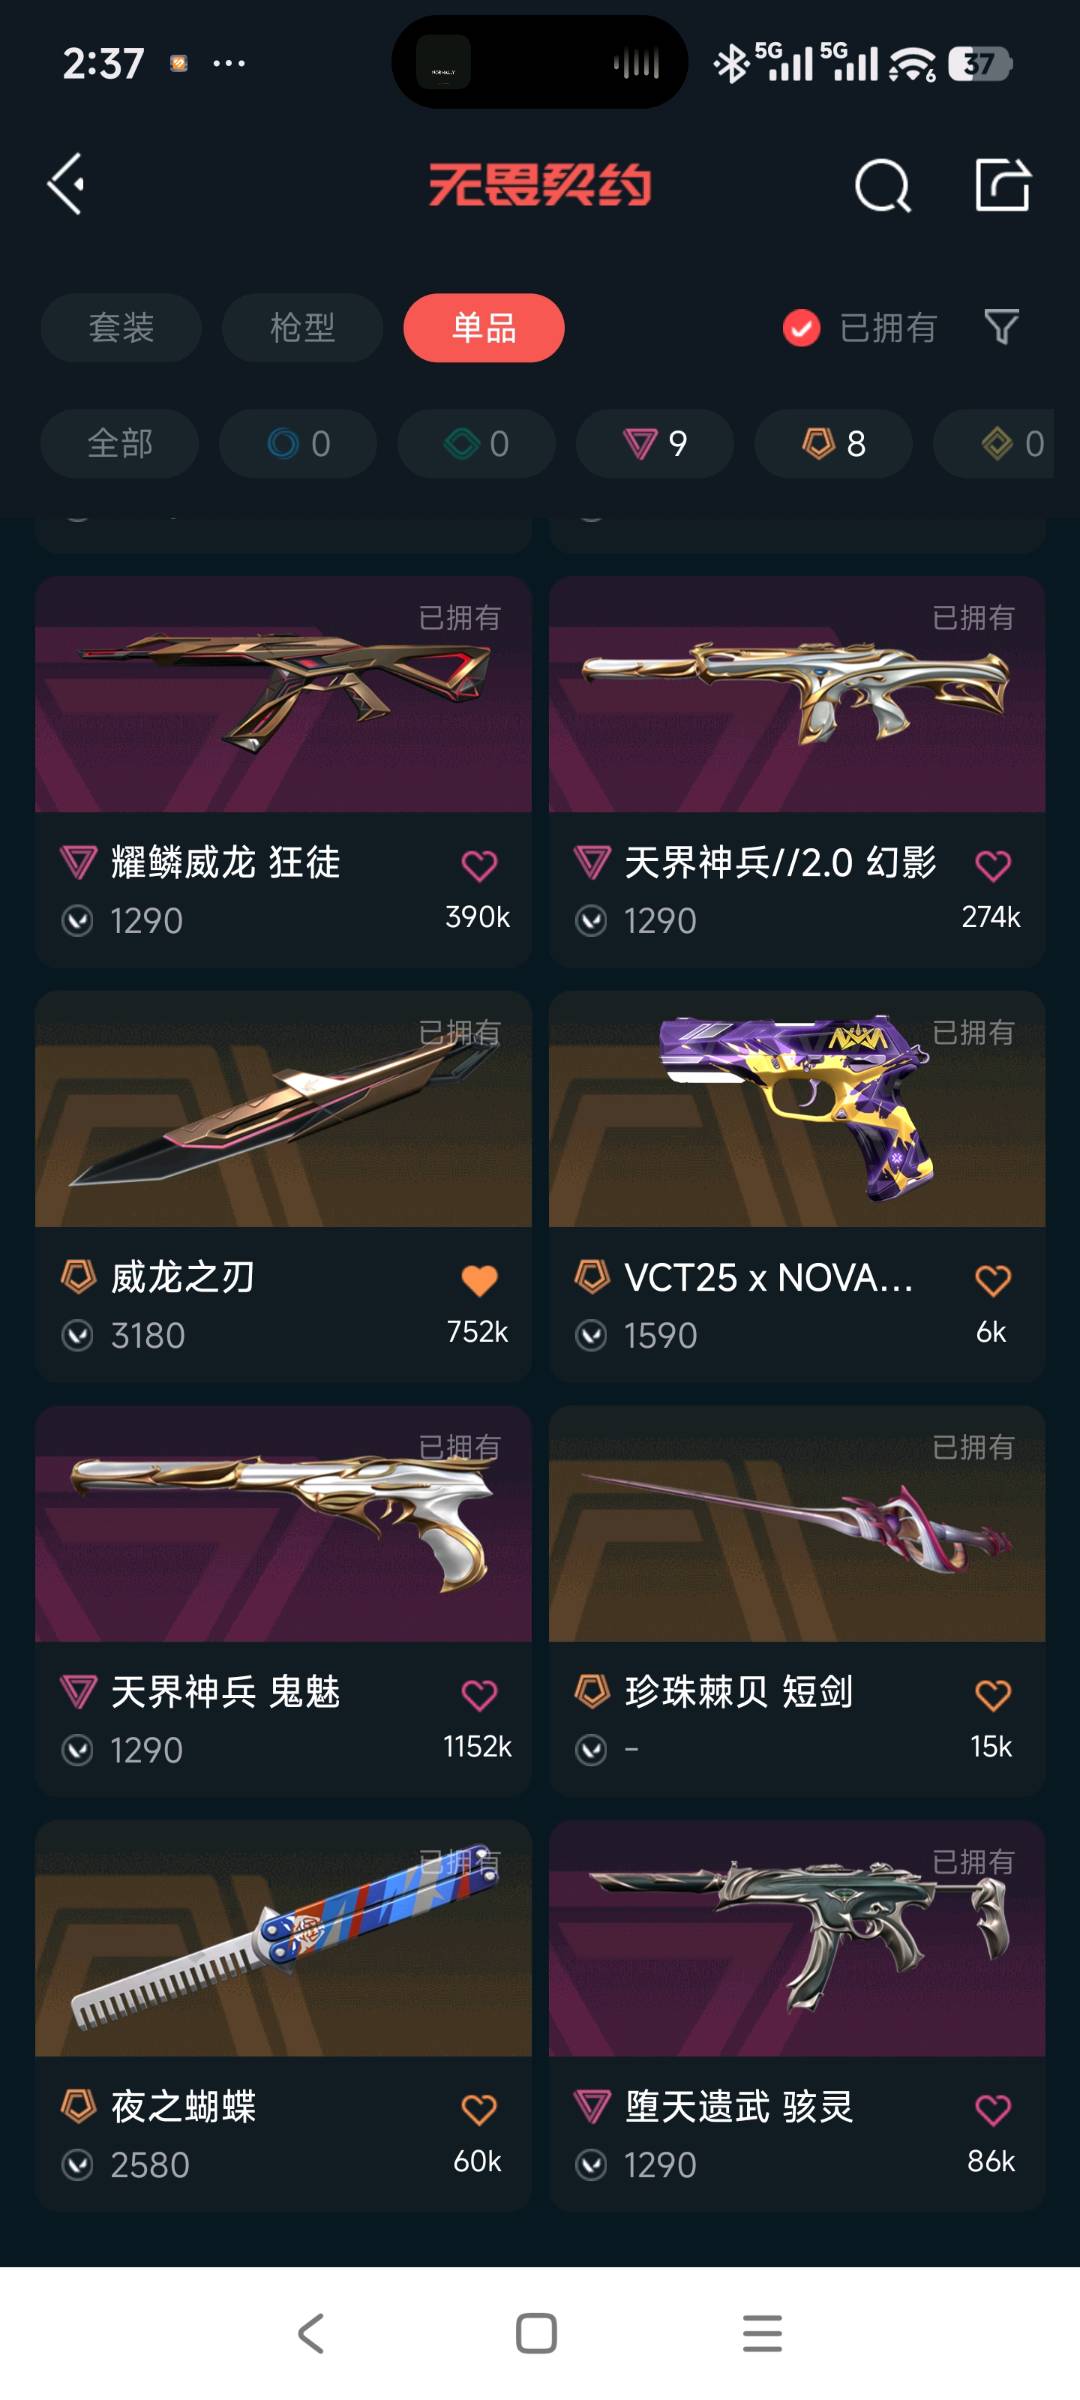Viewport: 1080px width, 2400px height.
Task: Filter by the purple triangle tier showing 9
Action: pyautogui.click(x=655, y=443)
